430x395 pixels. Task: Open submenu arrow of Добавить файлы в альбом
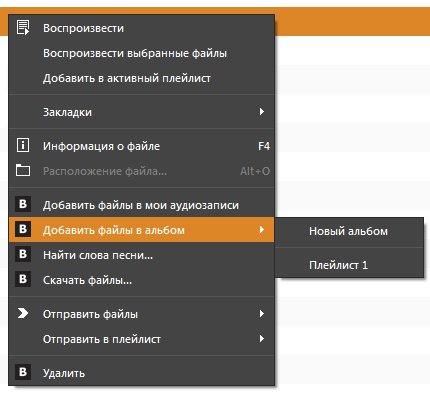(x=262, y=230)
